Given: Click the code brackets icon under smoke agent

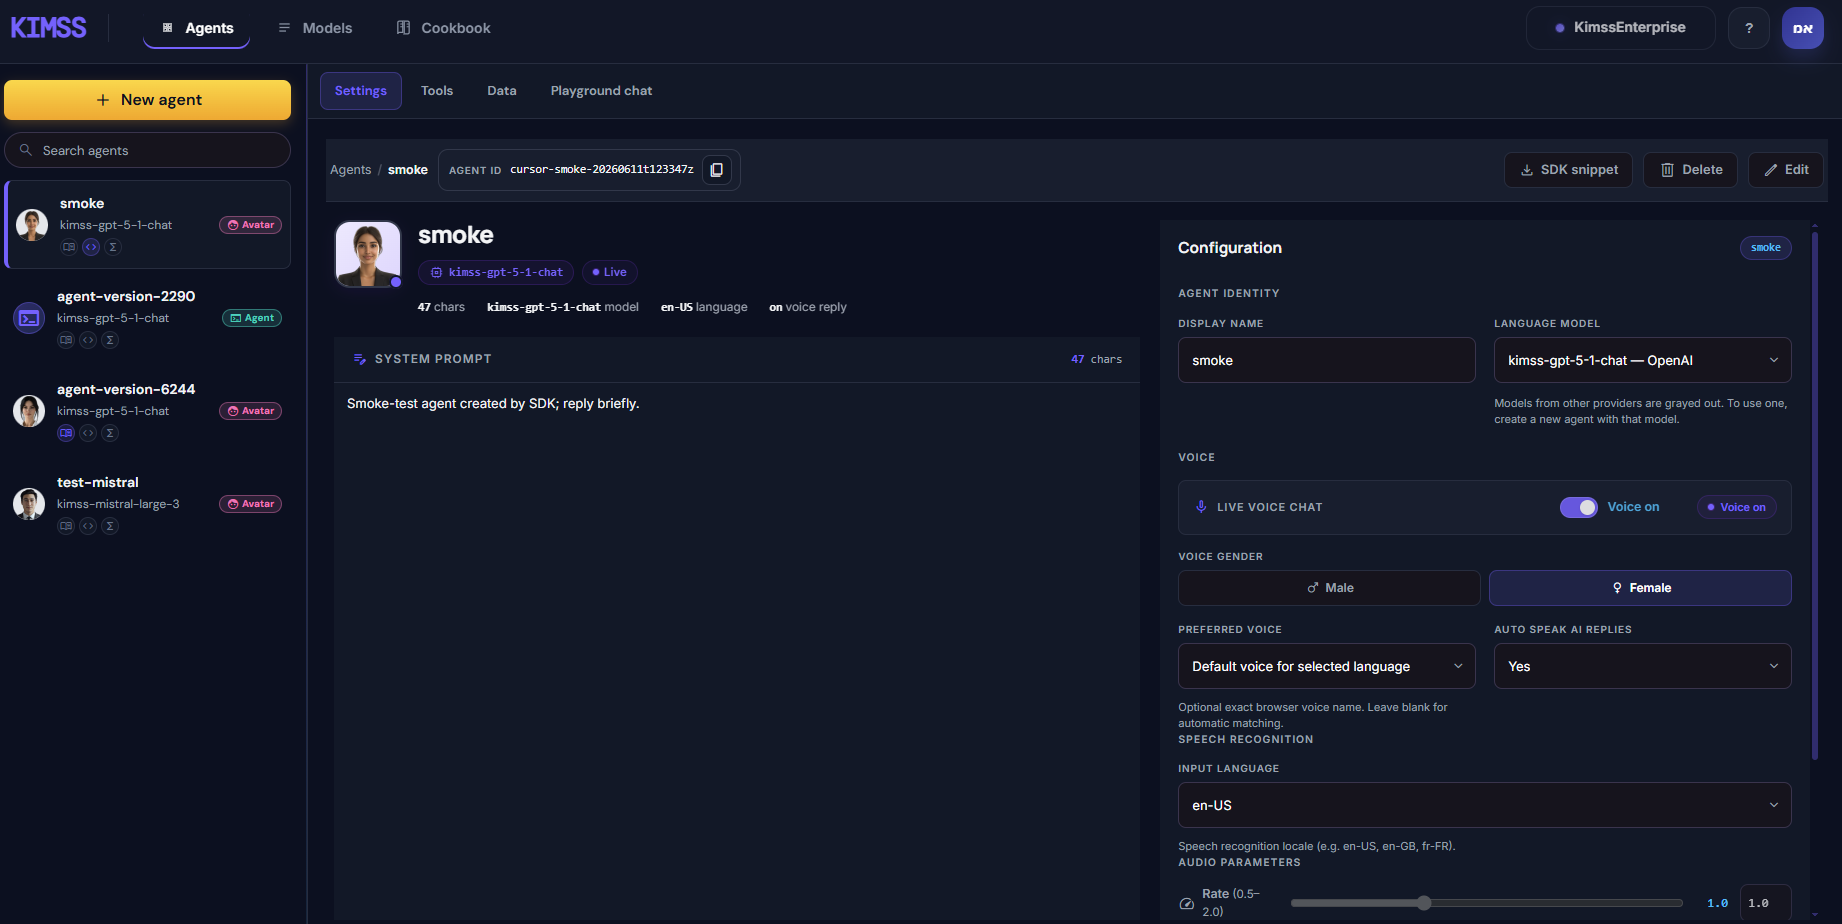Looking at the screenshot, I should [91, 247].
